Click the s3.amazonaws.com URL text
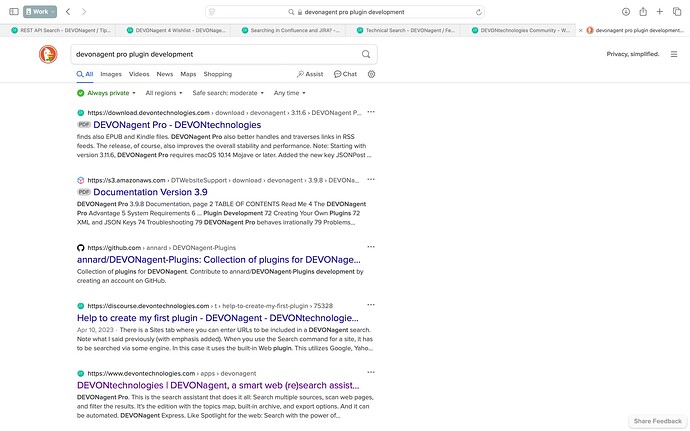Screen dimensions: 690x431 coord(223,180)
